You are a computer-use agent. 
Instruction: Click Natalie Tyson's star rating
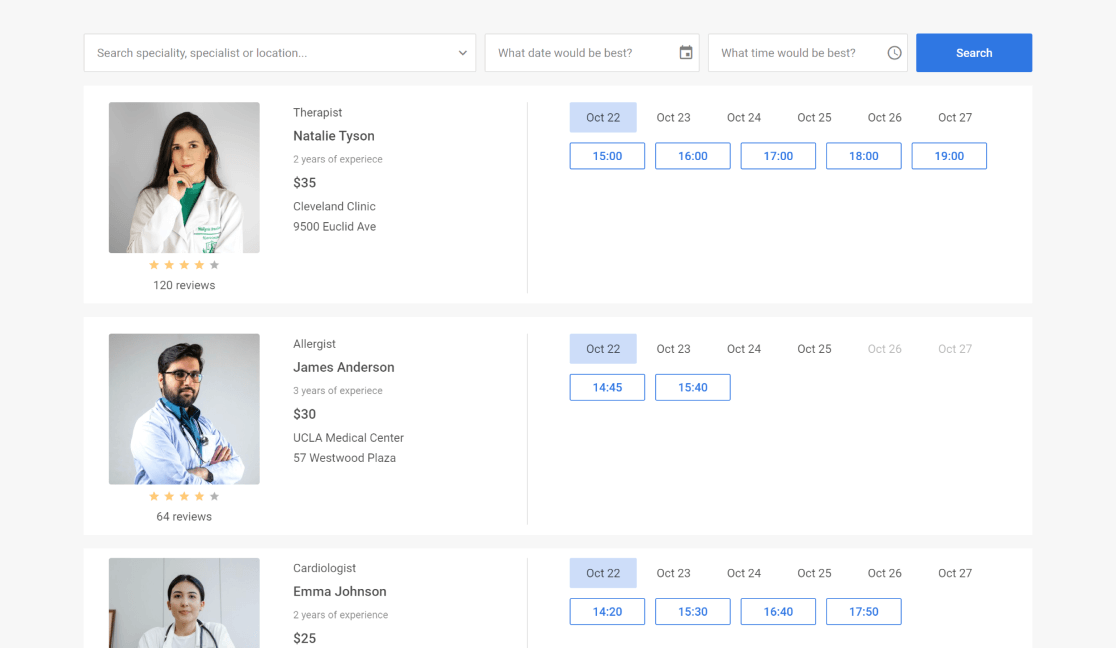[x=184, y=265]
